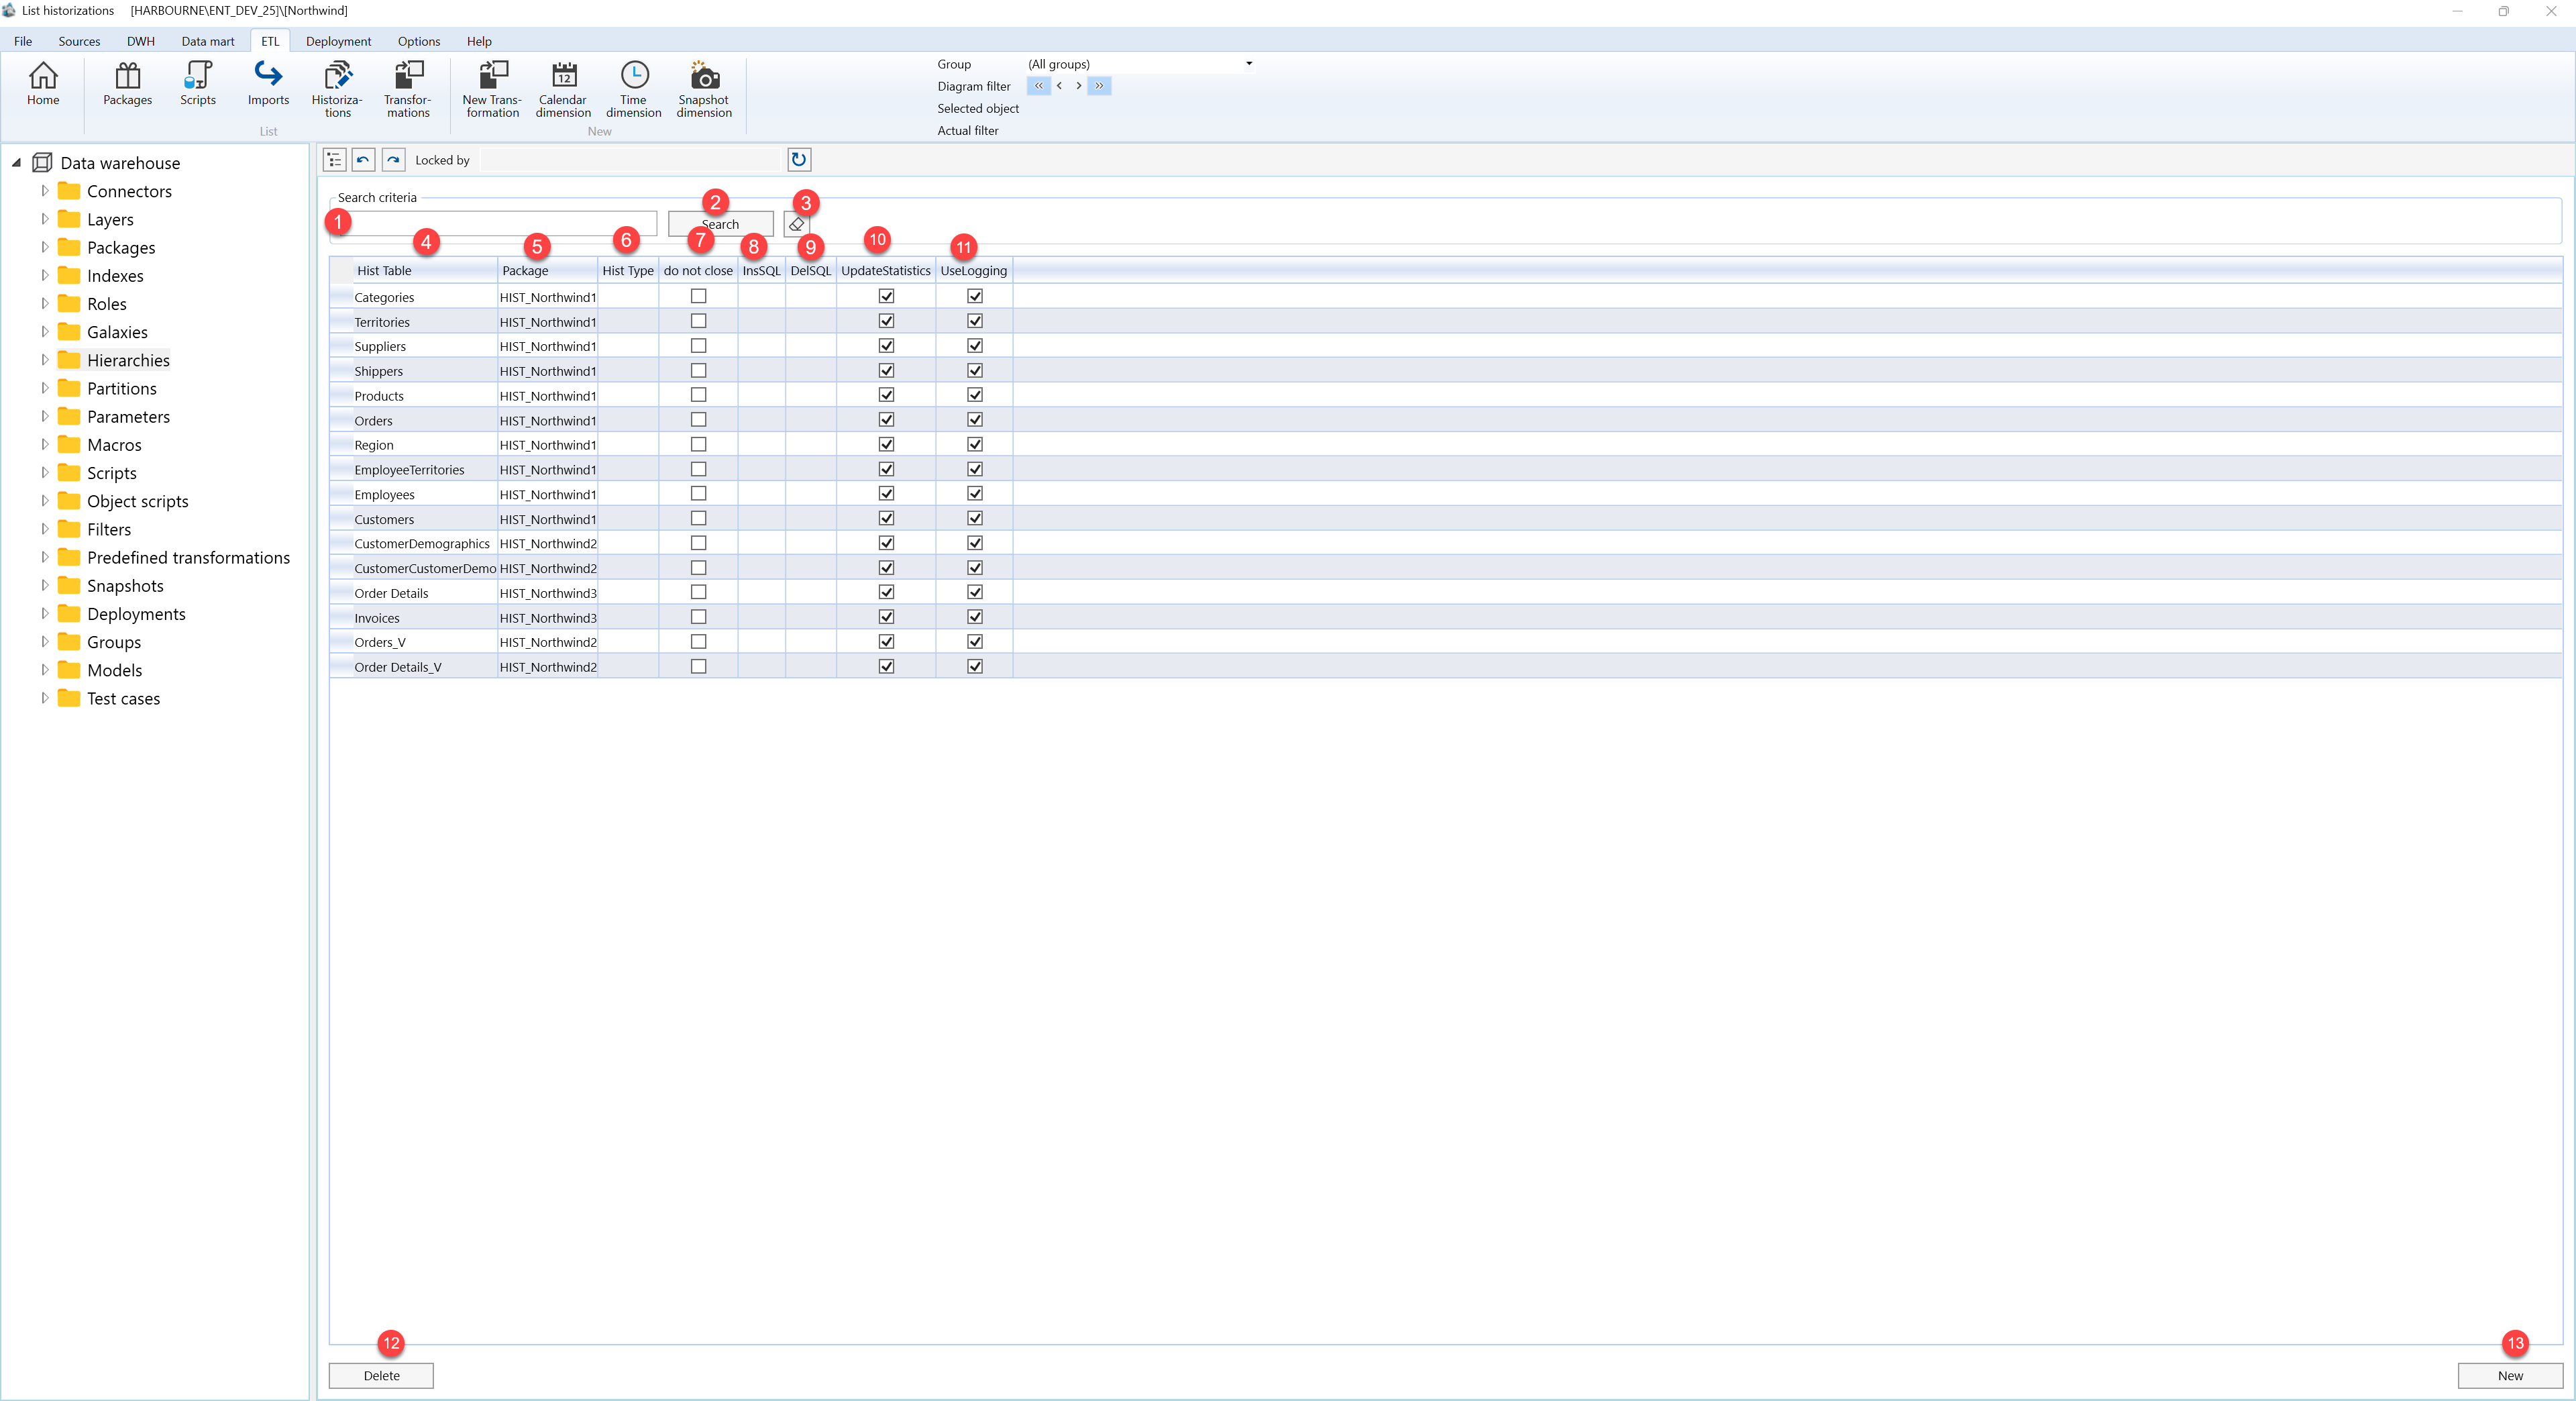Screen dimensions: 2576x1401
Task: Expand the Models node
Action: pyautogui.click(x=44, y=670)
